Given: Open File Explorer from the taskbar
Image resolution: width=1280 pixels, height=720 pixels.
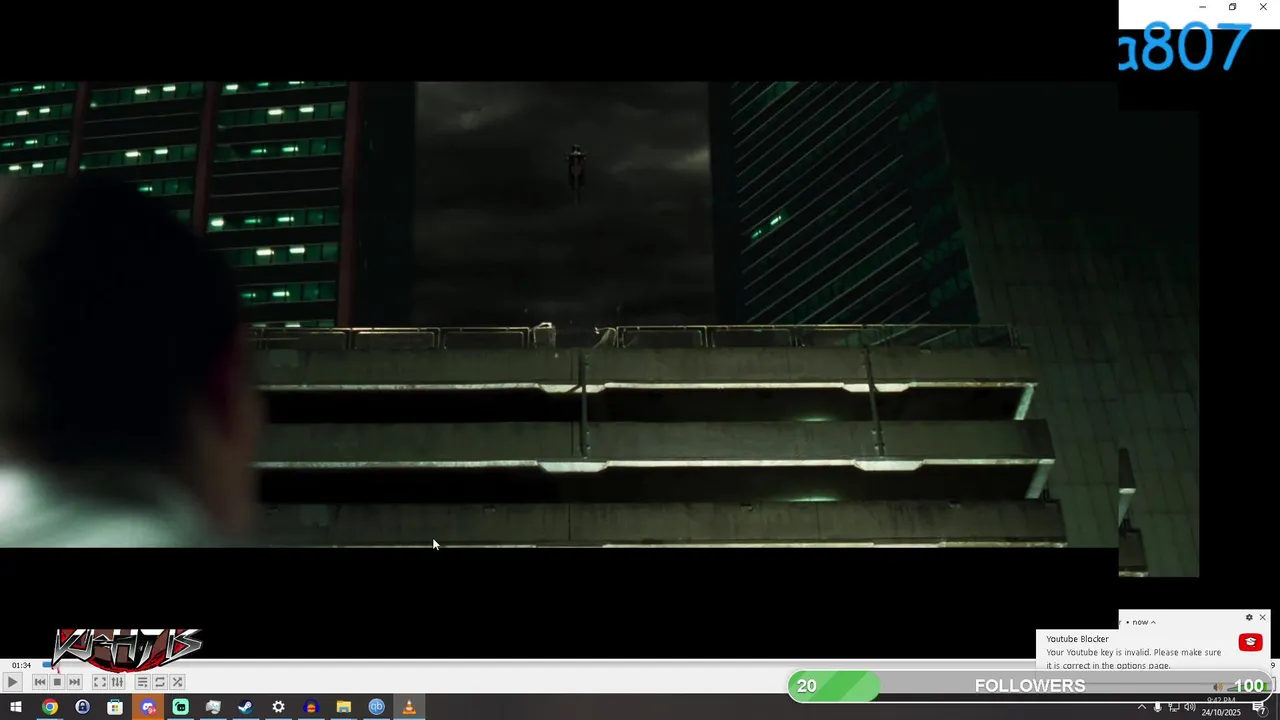Looking at the screenshot, I should 343,707.
